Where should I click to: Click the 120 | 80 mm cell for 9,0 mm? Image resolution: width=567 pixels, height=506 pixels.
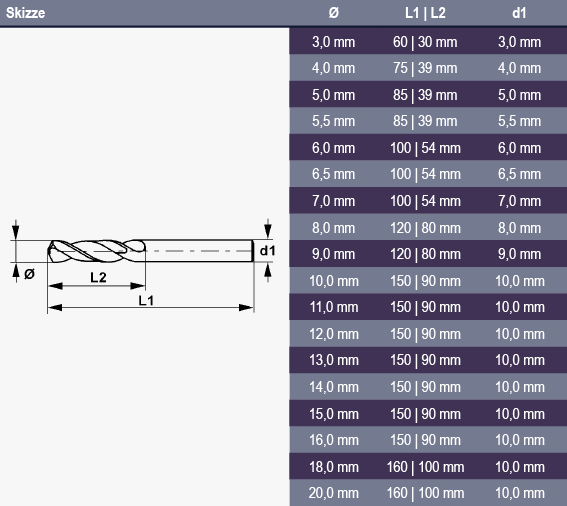[425, 254]
